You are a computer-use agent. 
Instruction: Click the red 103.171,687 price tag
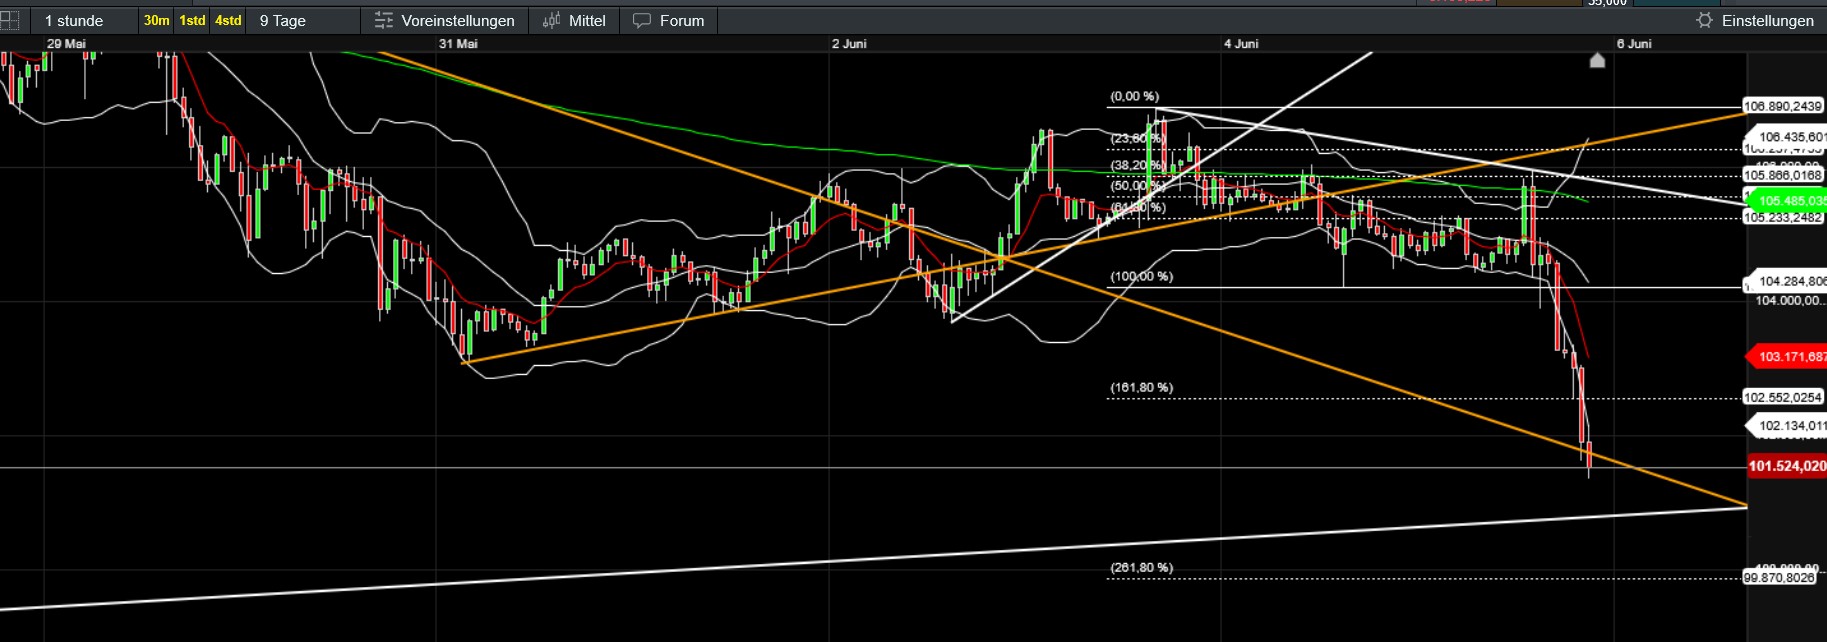click(x=1787, y=356)
